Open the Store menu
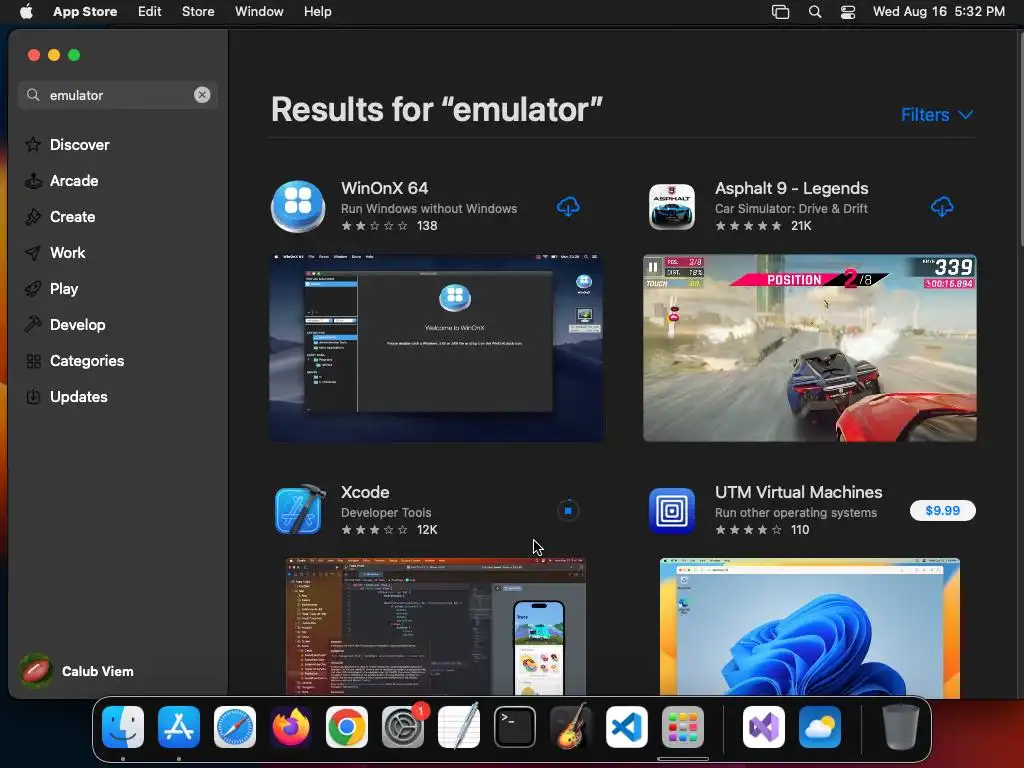Screen dimensions: 1024x768 [x=198, y=11]
